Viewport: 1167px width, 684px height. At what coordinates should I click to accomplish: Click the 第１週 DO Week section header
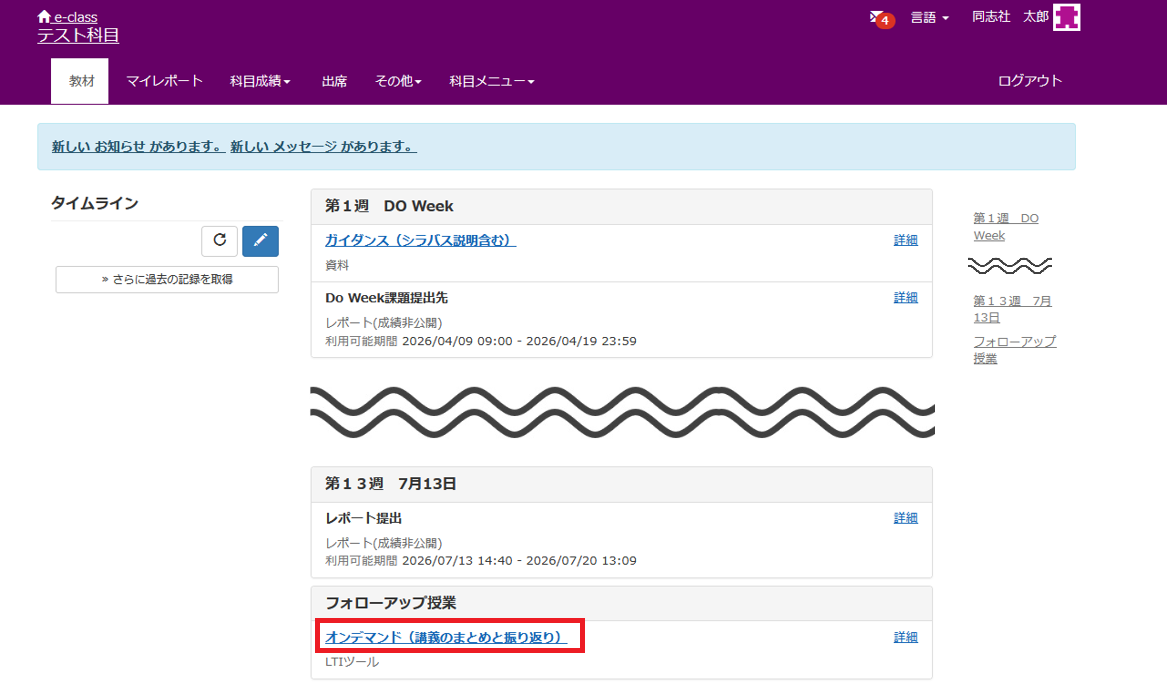click(x=389, y=206)
